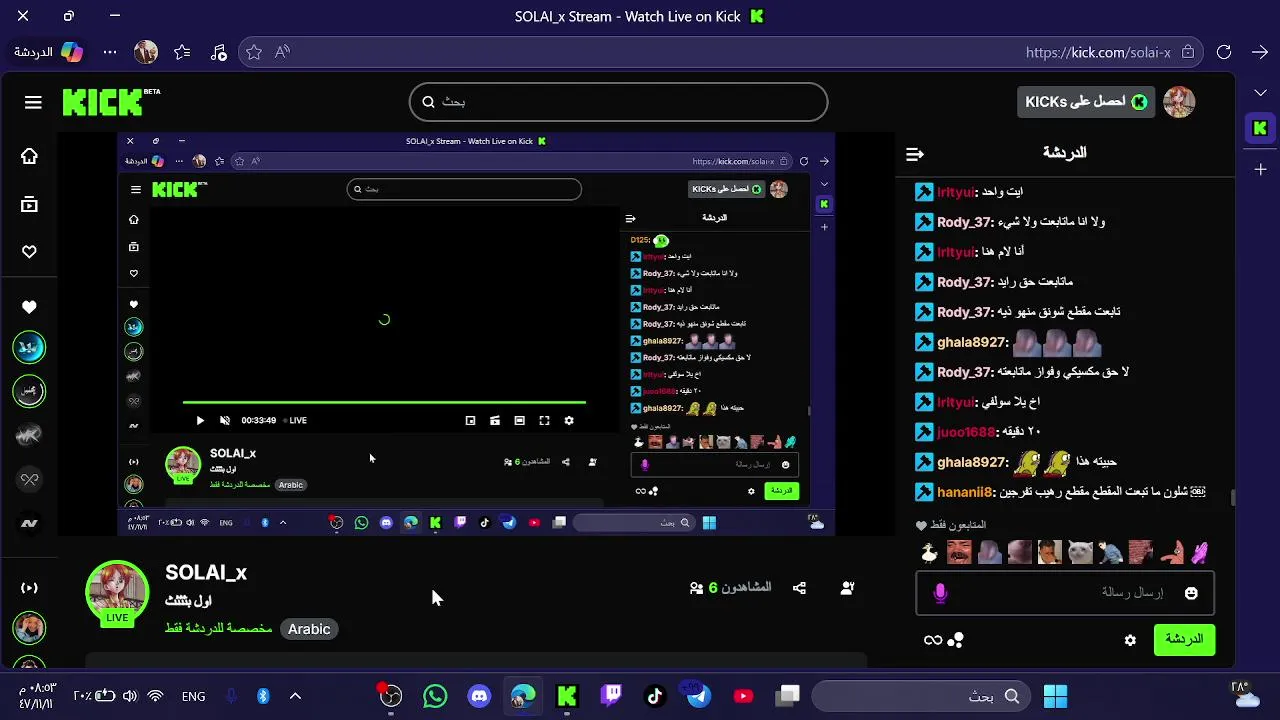View site information lock icon in address bar
This screenshot has width=1280, height=720.
1188,52
